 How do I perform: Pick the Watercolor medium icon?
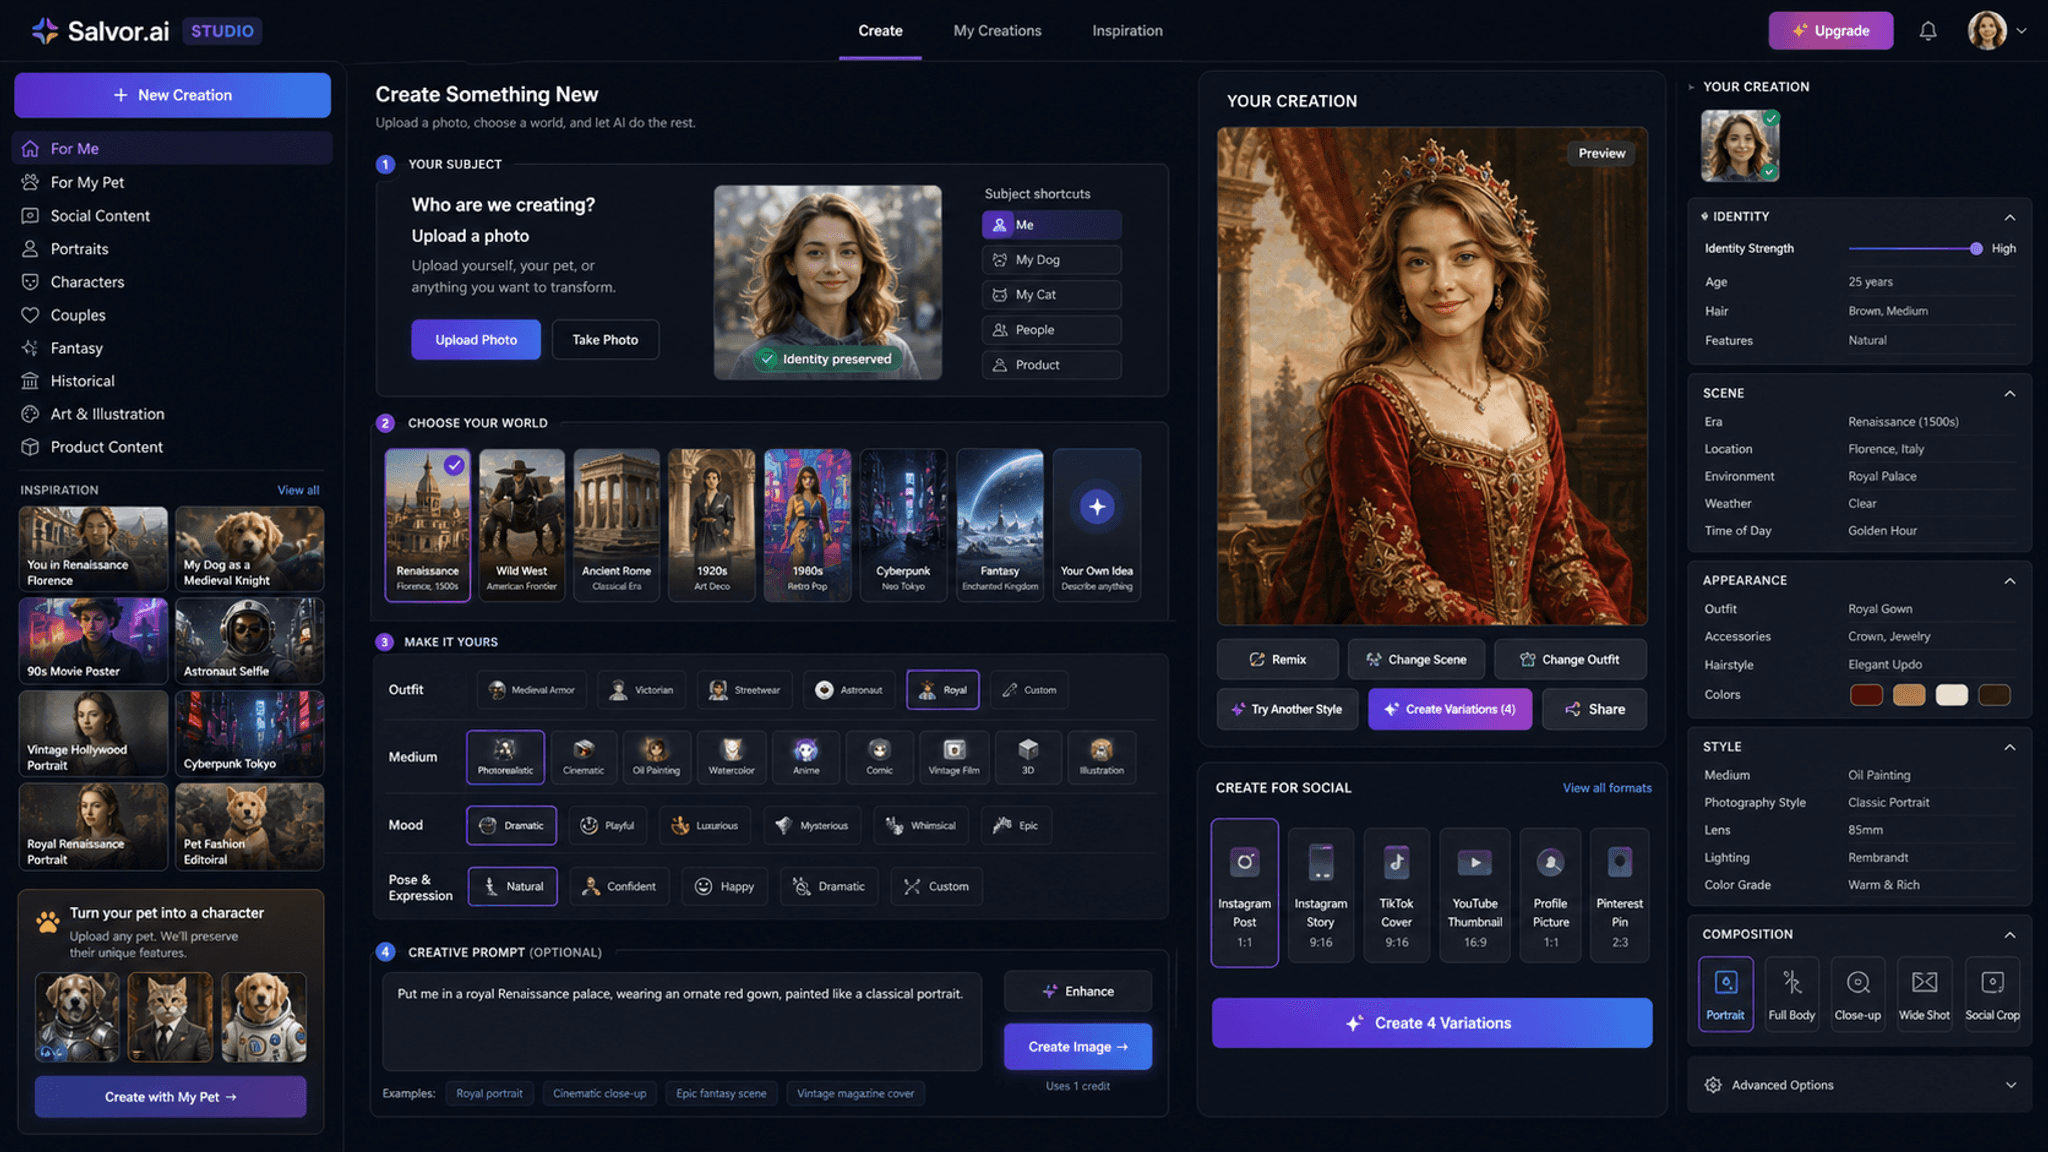[732, 749]
